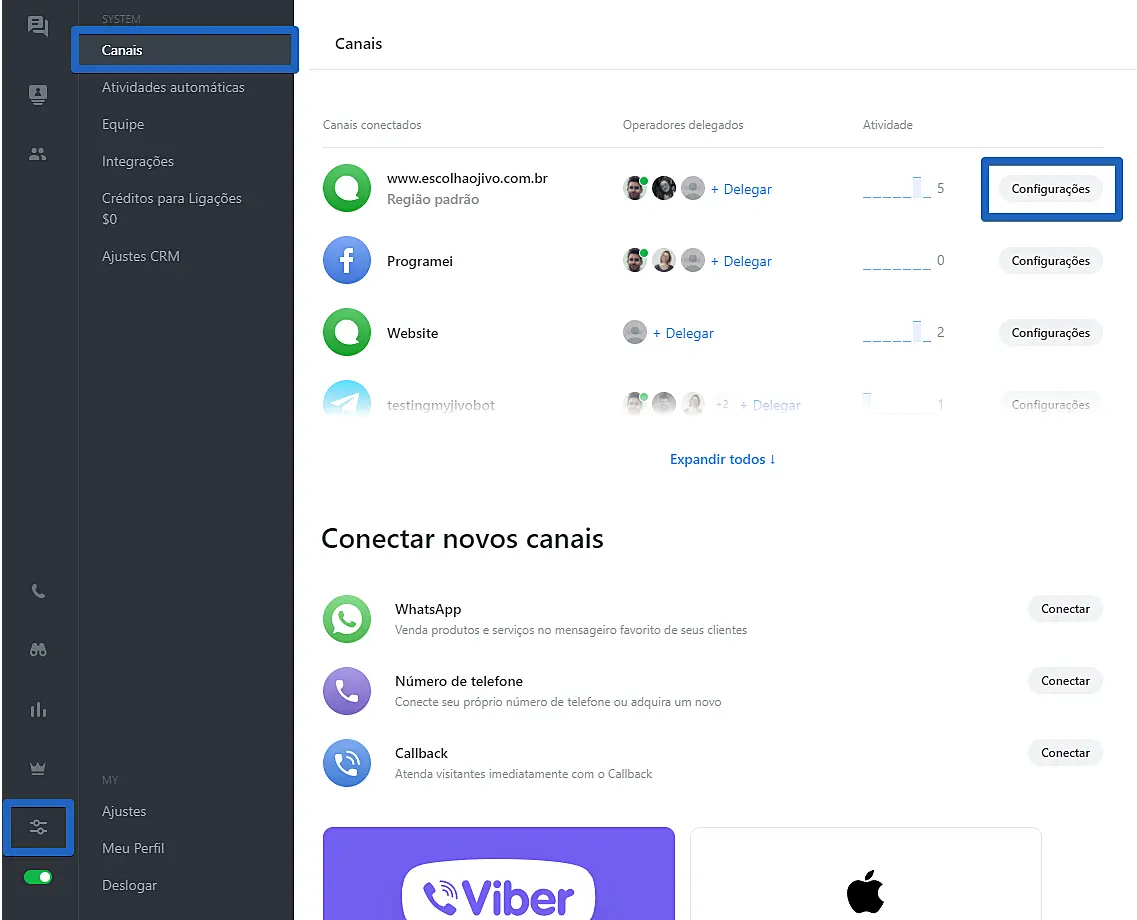Click the +2 more operators indicator

click(x=722, y=404)
